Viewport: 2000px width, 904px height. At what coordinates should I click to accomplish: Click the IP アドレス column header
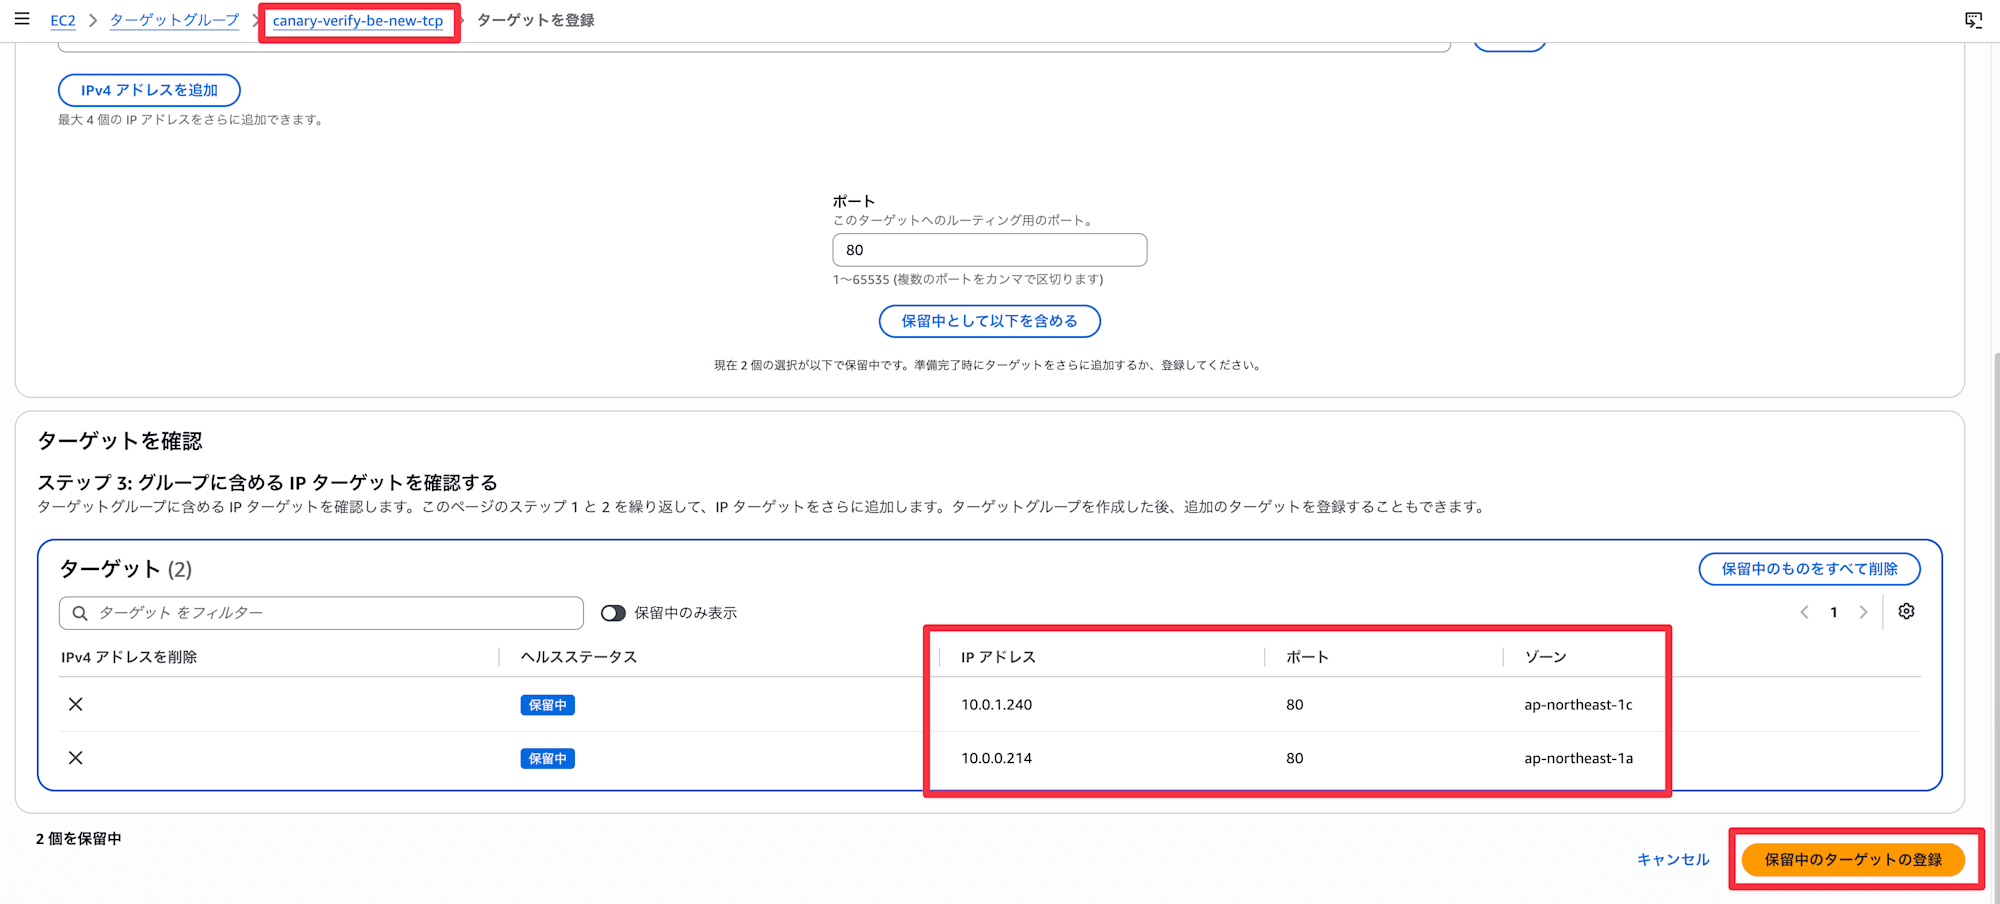point(998,657)
